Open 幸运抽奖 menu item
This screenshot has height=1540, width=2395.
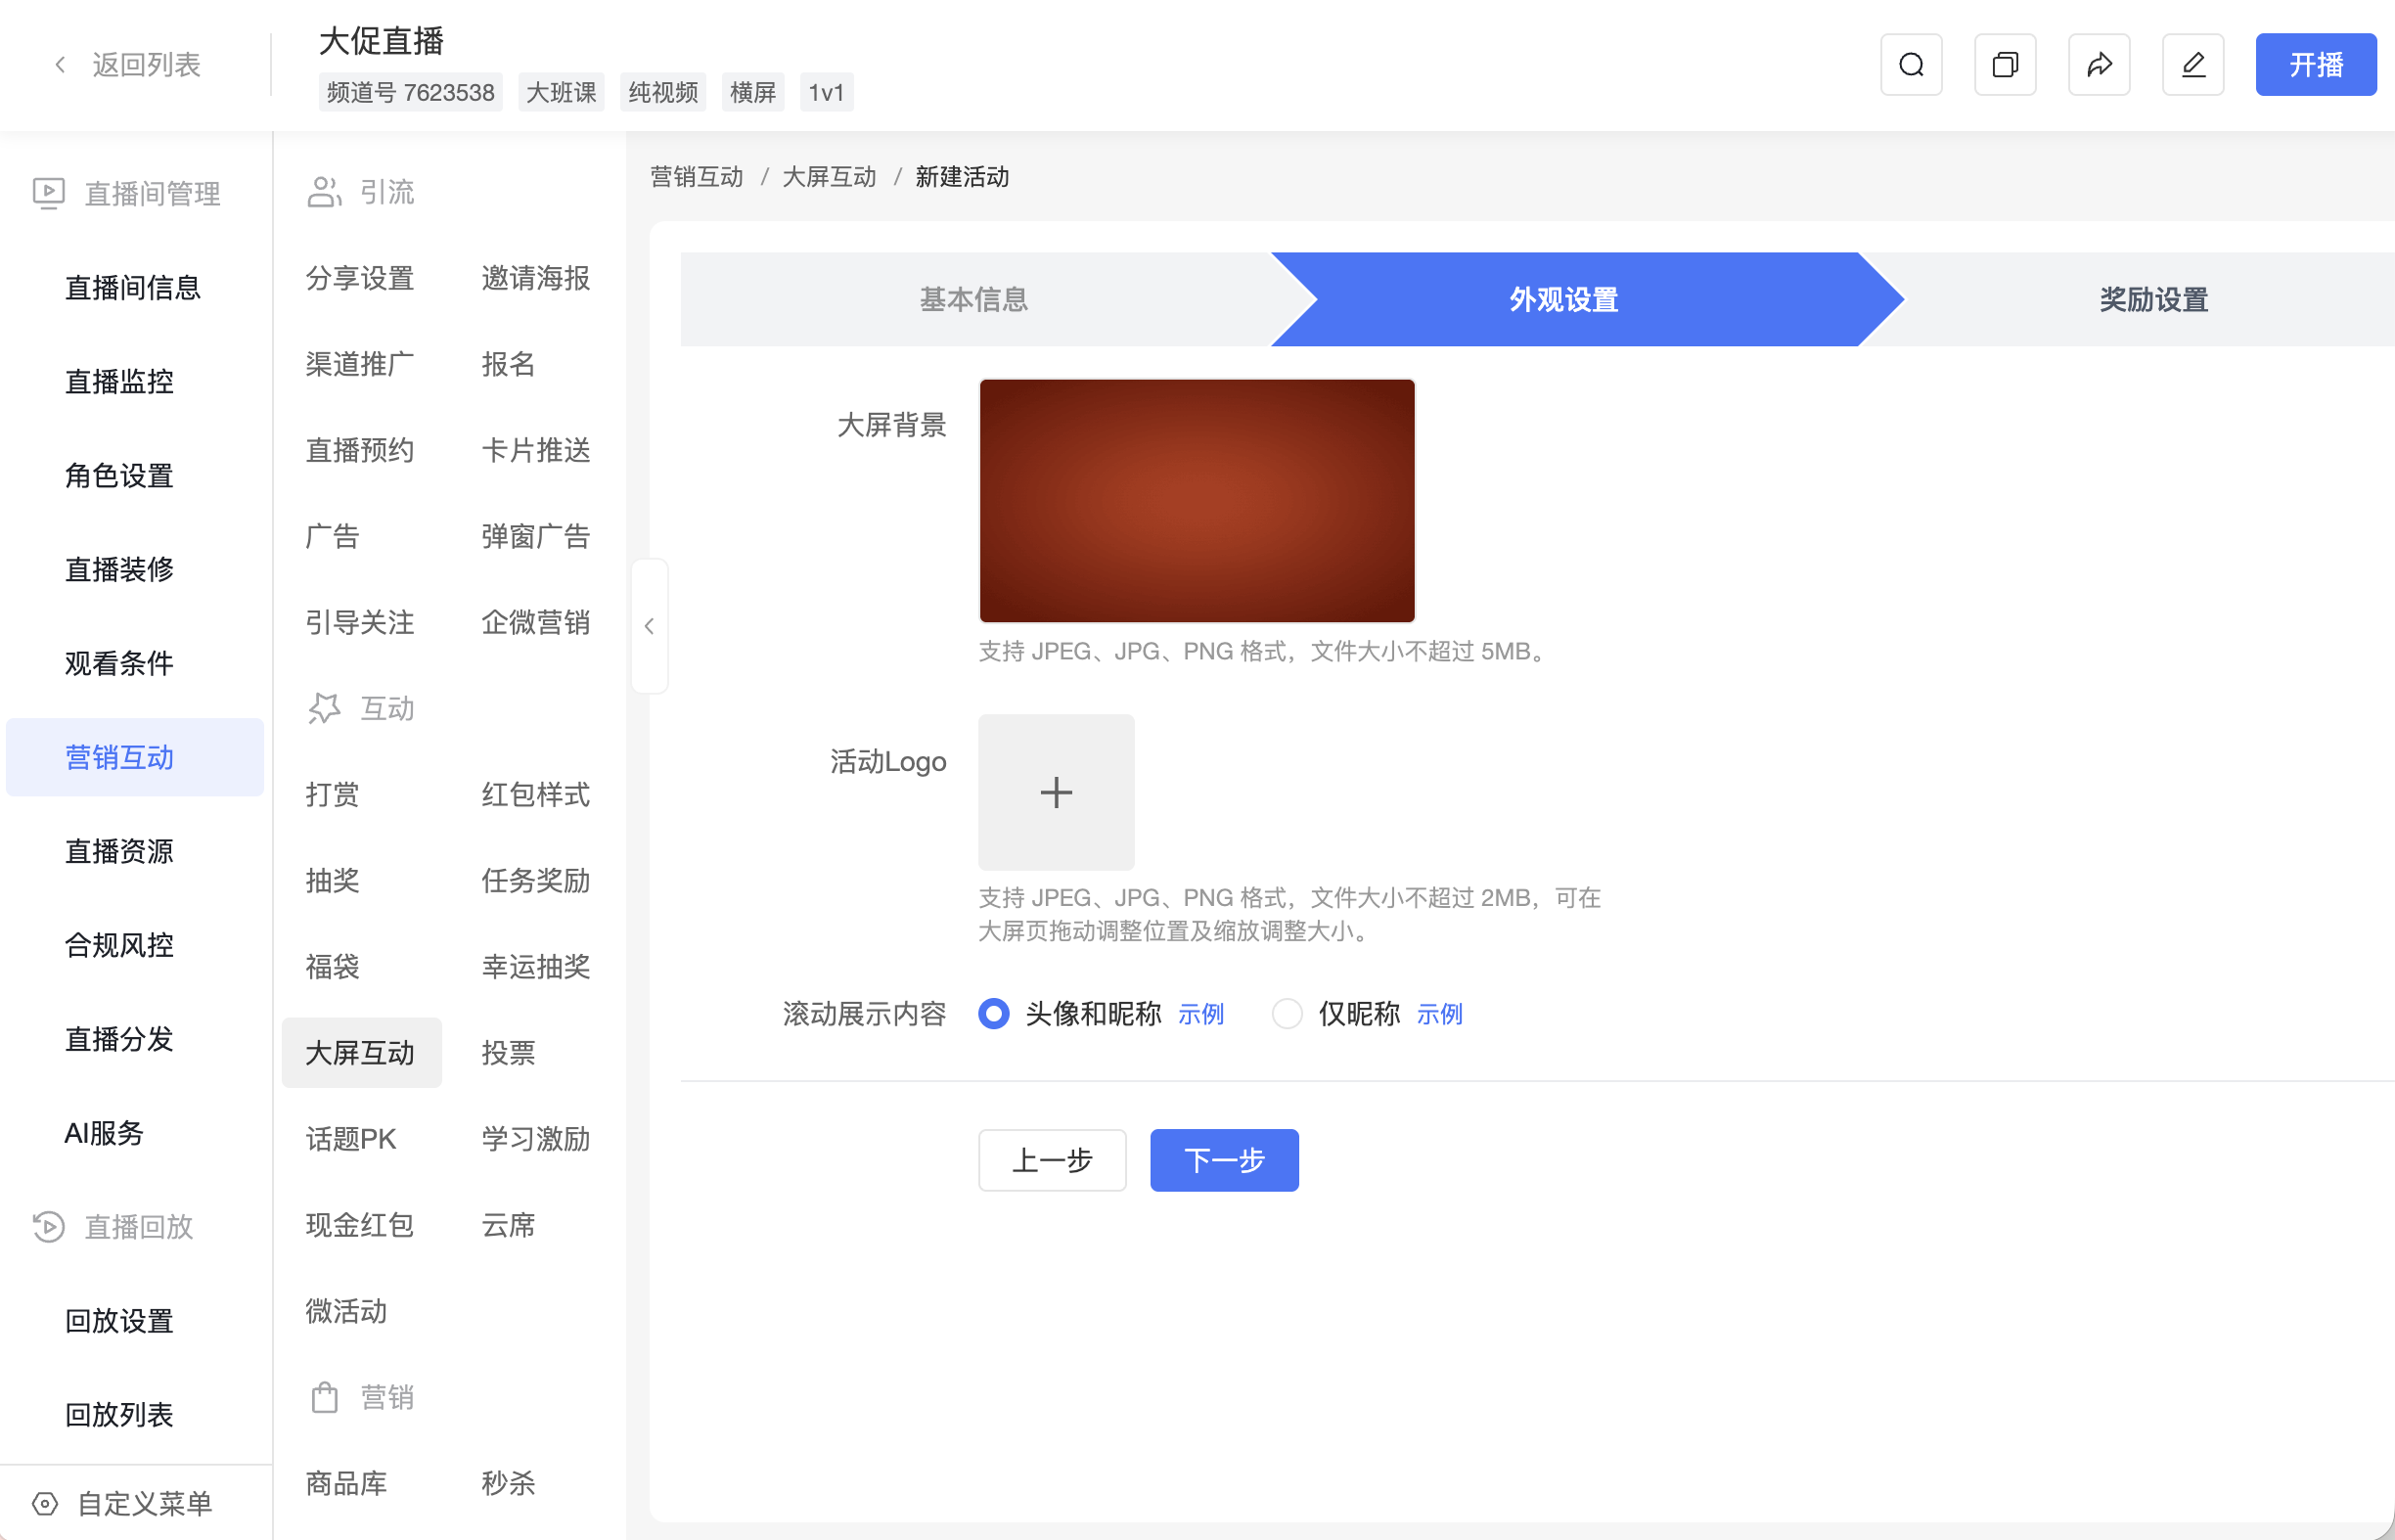click(x=536, y=967)
